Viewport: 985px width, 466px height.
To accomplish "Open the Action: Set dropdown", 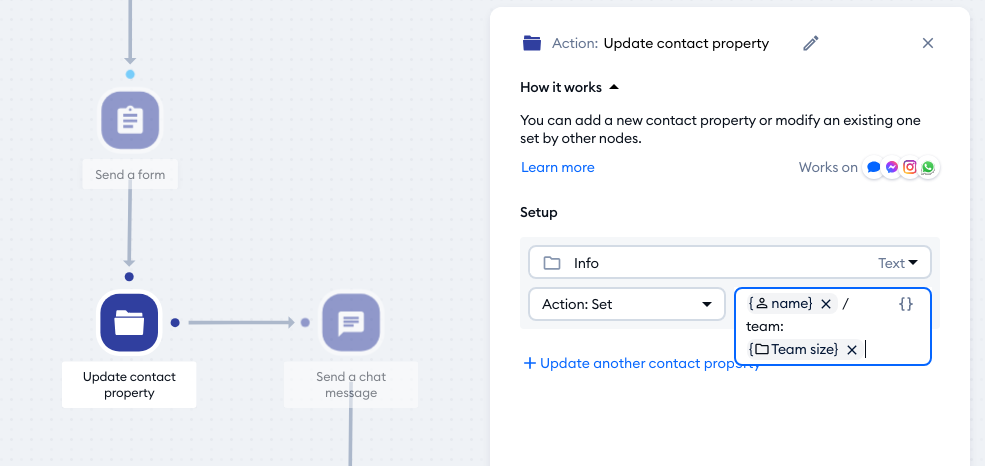I will pyautogui.click(x=626, y=304).
